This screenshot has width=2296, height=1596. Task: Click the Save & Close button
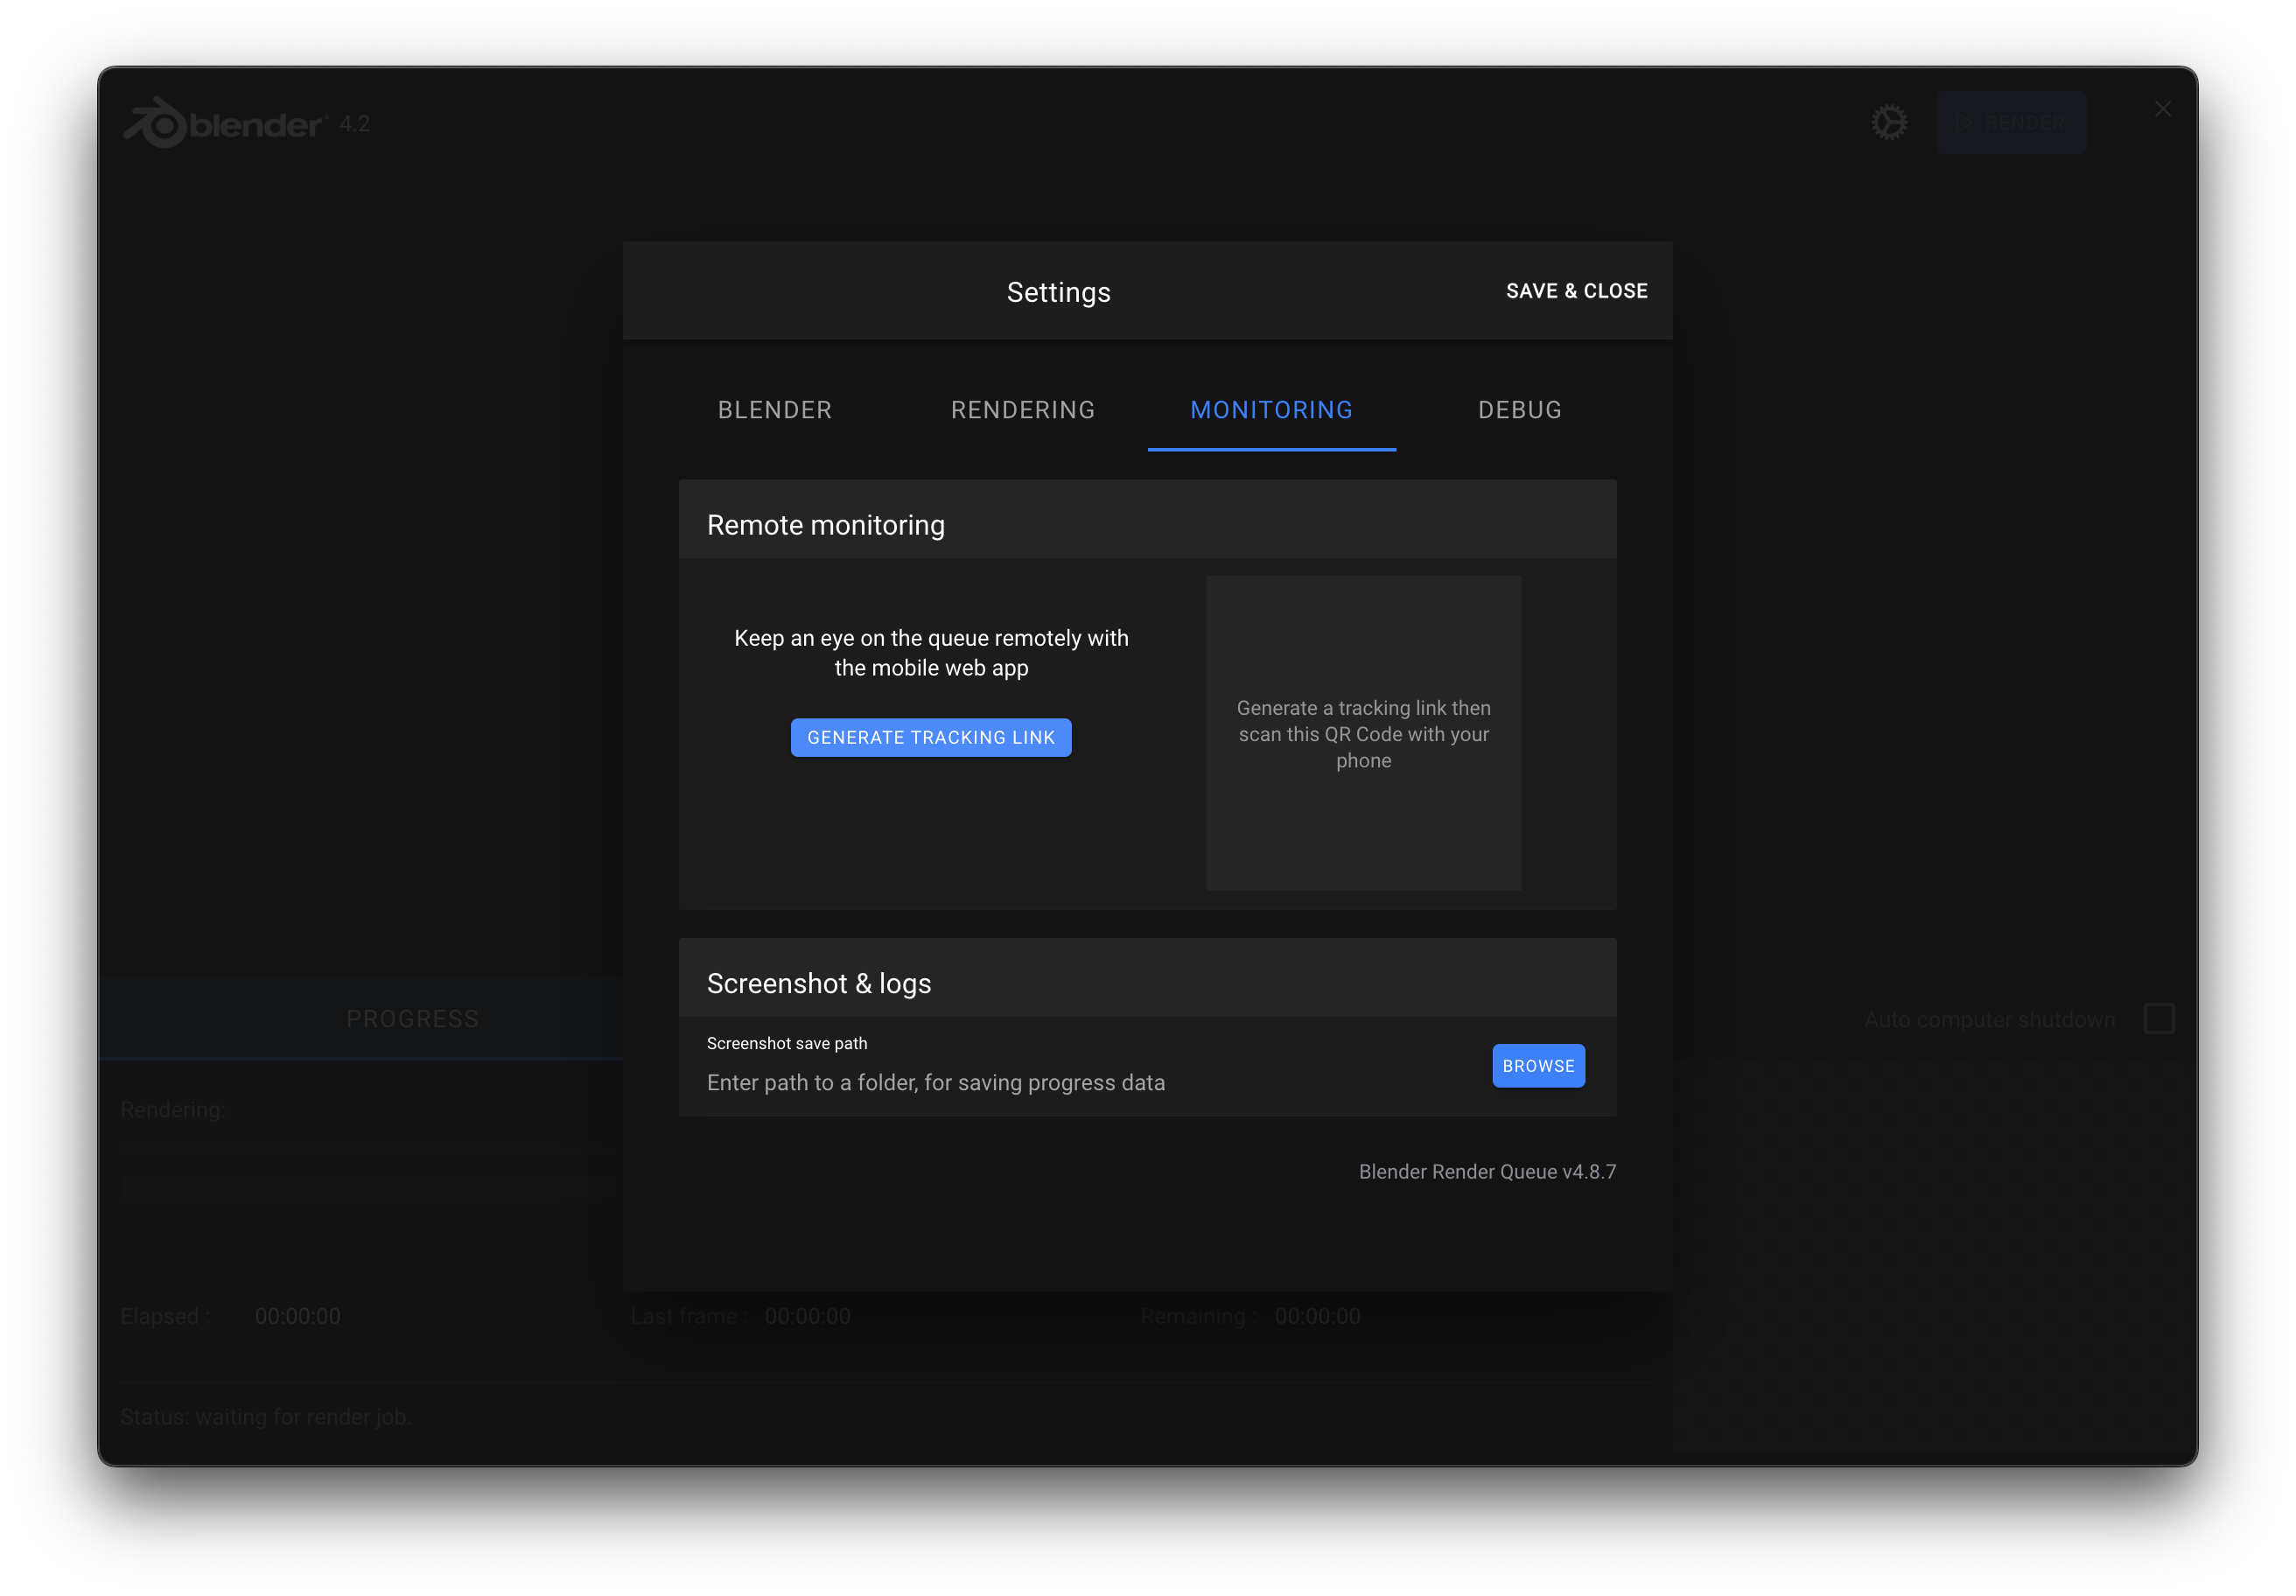(x=1576, y=291)
